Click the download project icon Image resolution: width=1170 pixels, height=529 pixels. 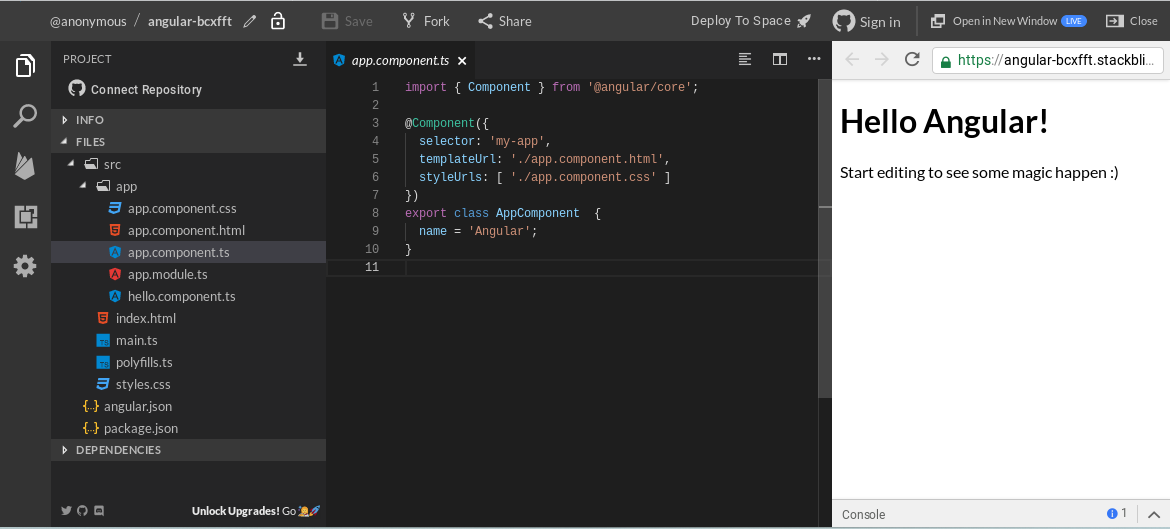coord(300,59)
